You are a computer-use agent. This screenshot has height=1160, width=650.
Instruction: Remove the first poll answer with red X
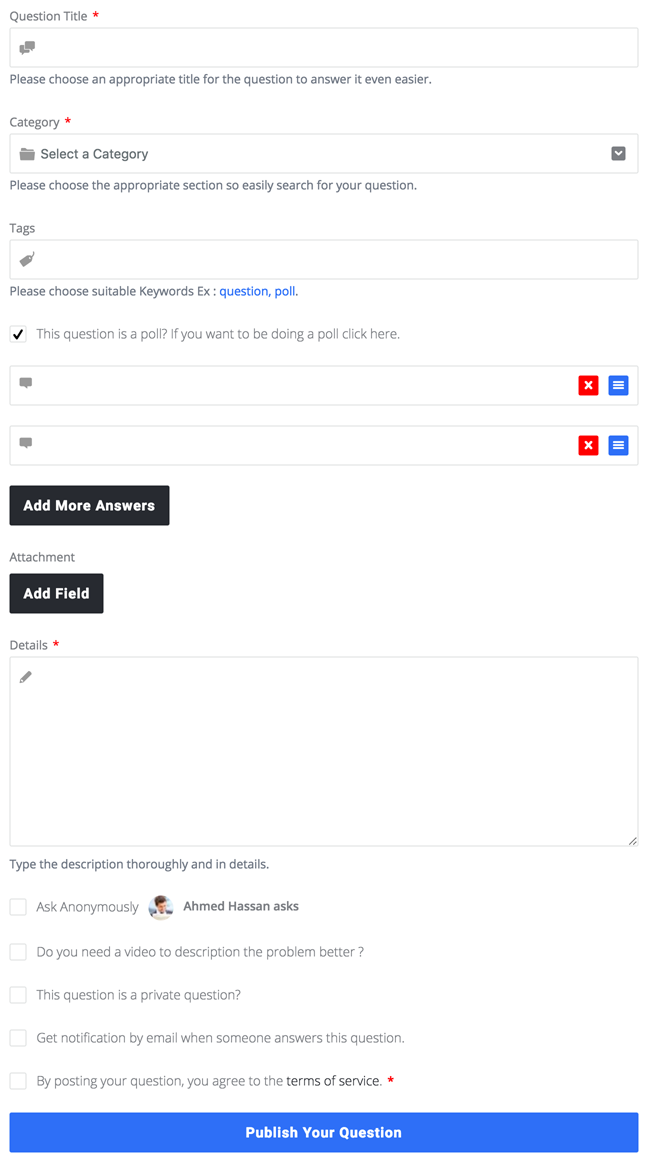click(x=589, y=385)
